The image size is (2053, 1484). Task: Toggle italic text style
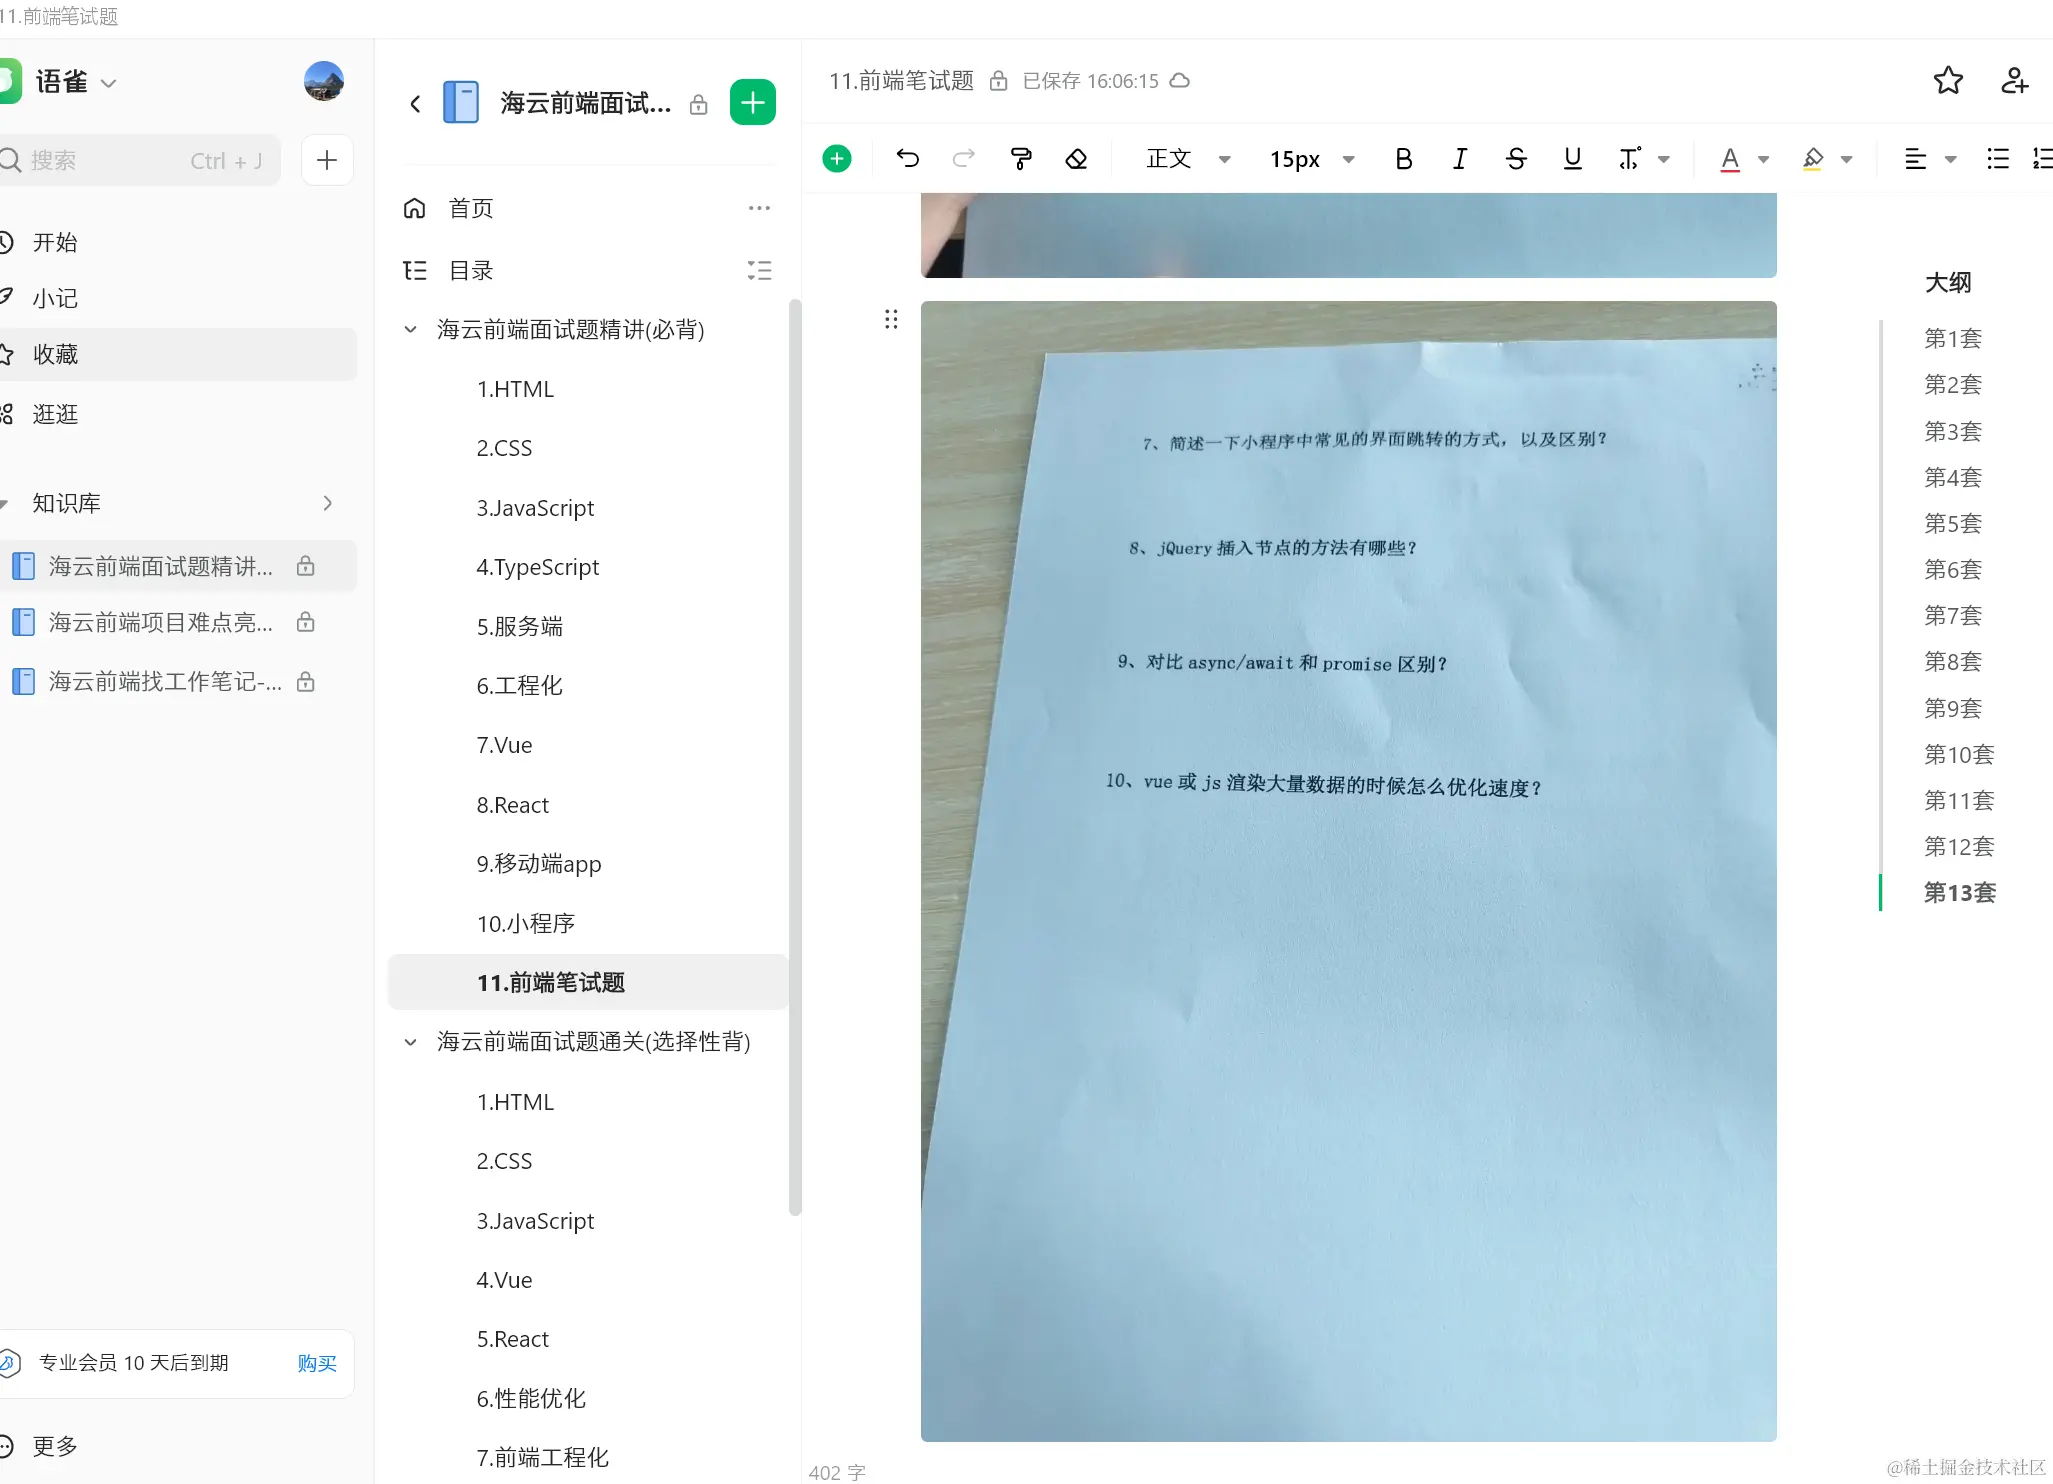1459,158
